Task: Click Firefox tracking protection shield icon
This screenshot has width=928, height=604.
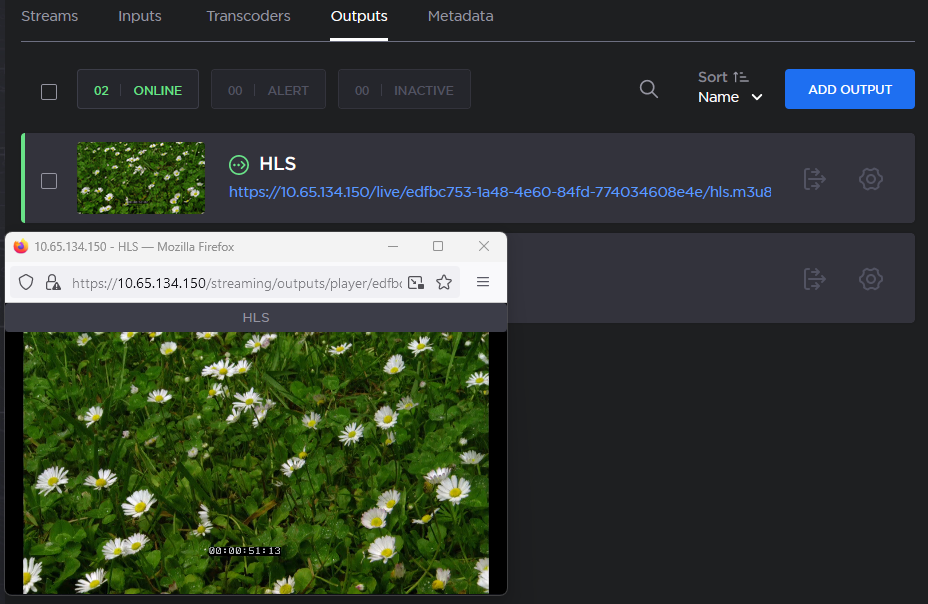Action: (27, 283)
